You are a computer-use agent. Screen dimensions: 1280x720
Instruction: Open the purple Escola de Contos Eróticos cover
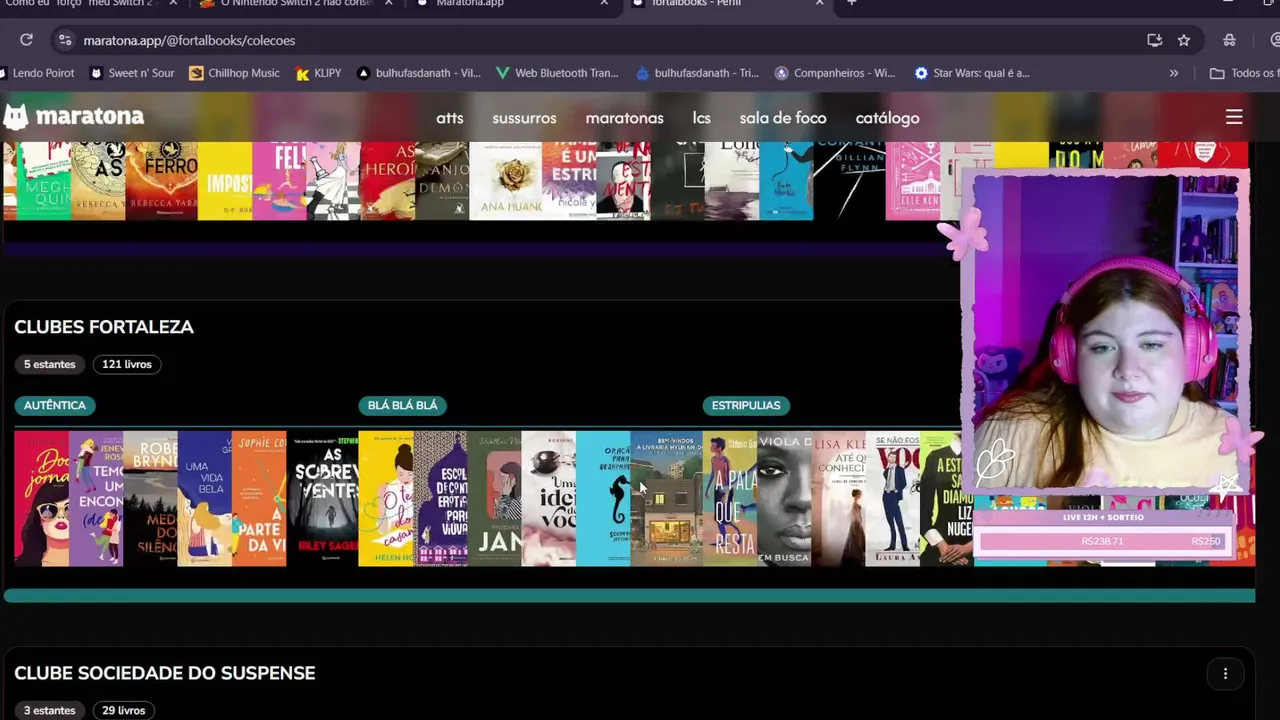(440, 498)
